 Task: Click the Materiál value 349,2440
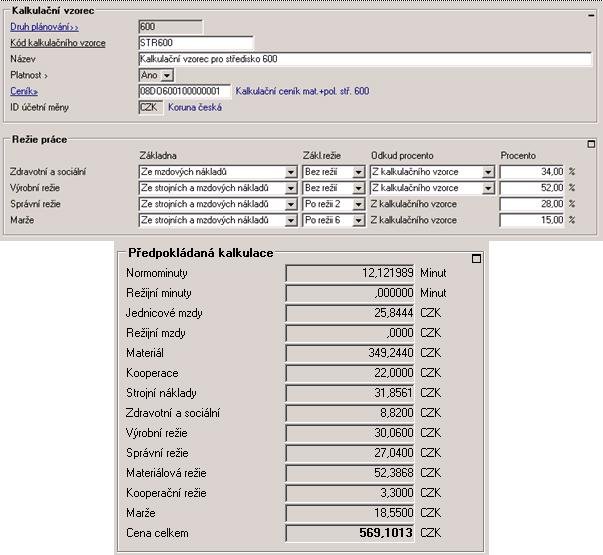point(350,353)
